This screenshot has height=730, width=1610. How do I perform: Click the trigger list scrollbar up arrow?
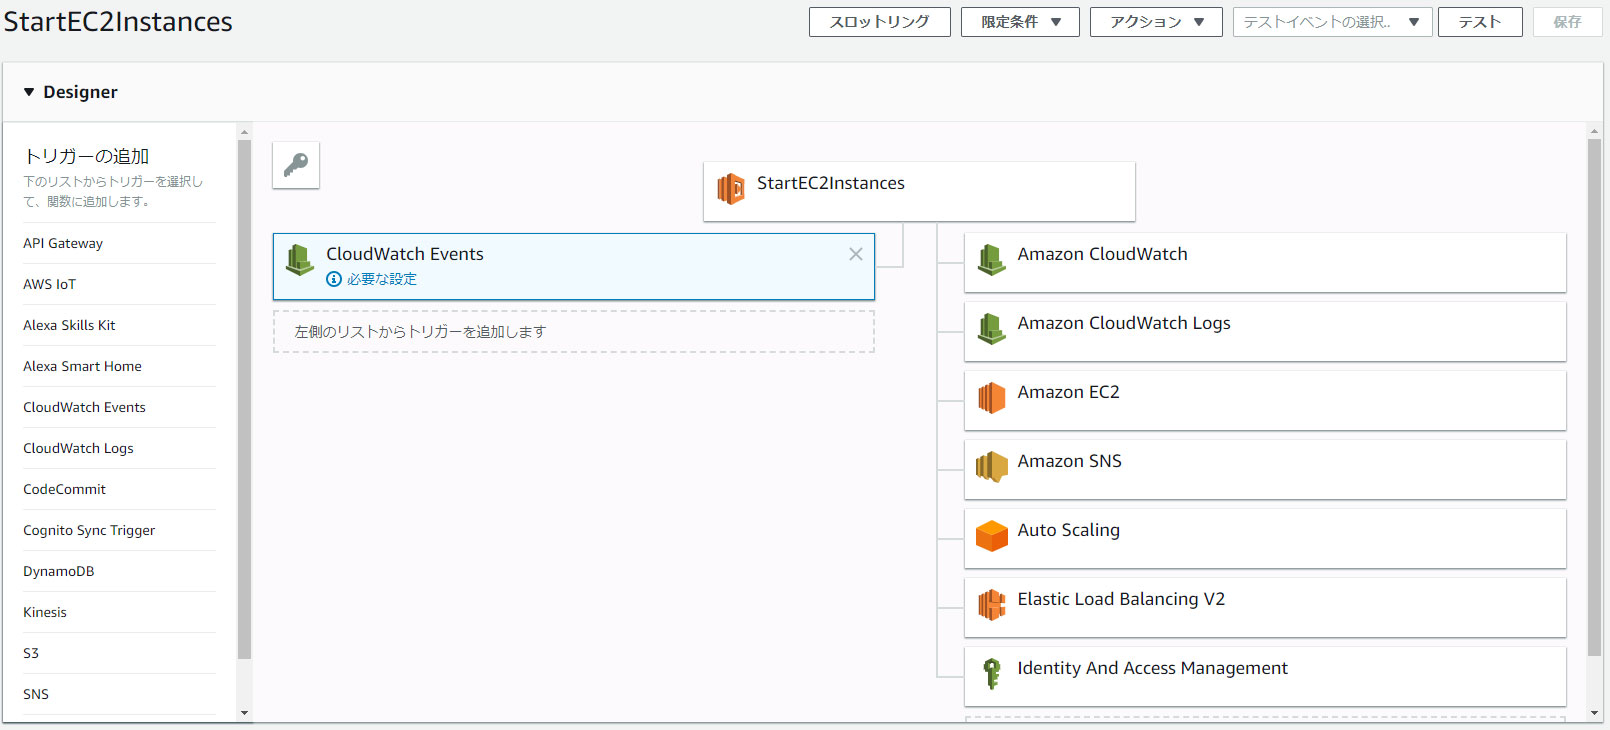[244, 131]
